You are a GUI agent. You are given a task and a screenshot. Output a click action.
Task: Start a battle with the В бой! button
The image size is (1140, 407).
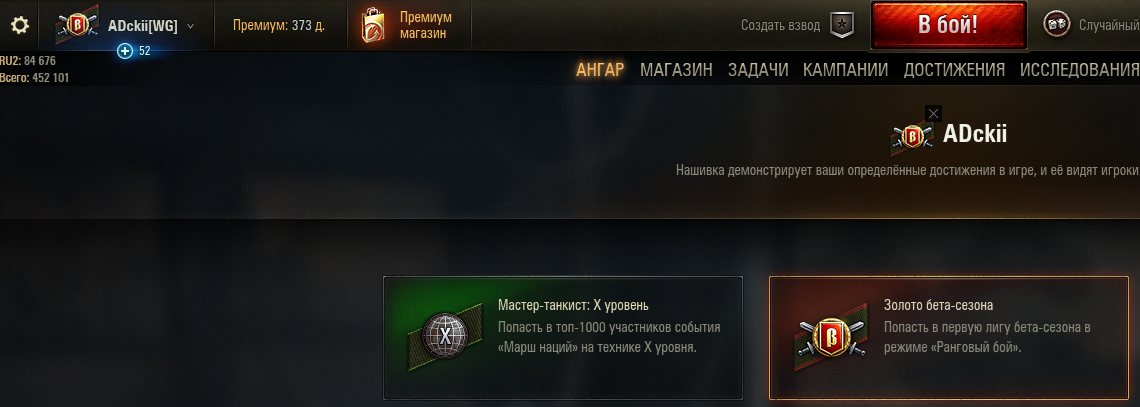[948, 25]
